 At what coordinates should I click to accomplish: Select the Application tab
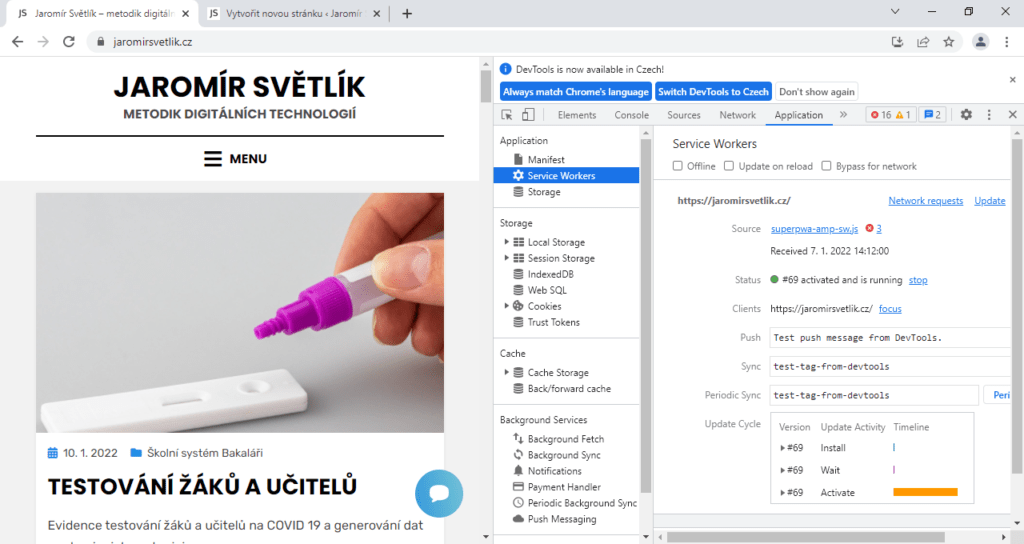(798, 115)
